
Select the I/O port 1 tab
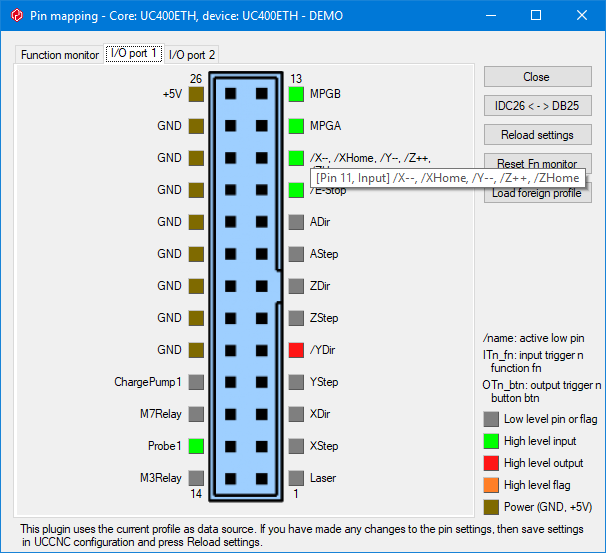click(x=133, y=54)
